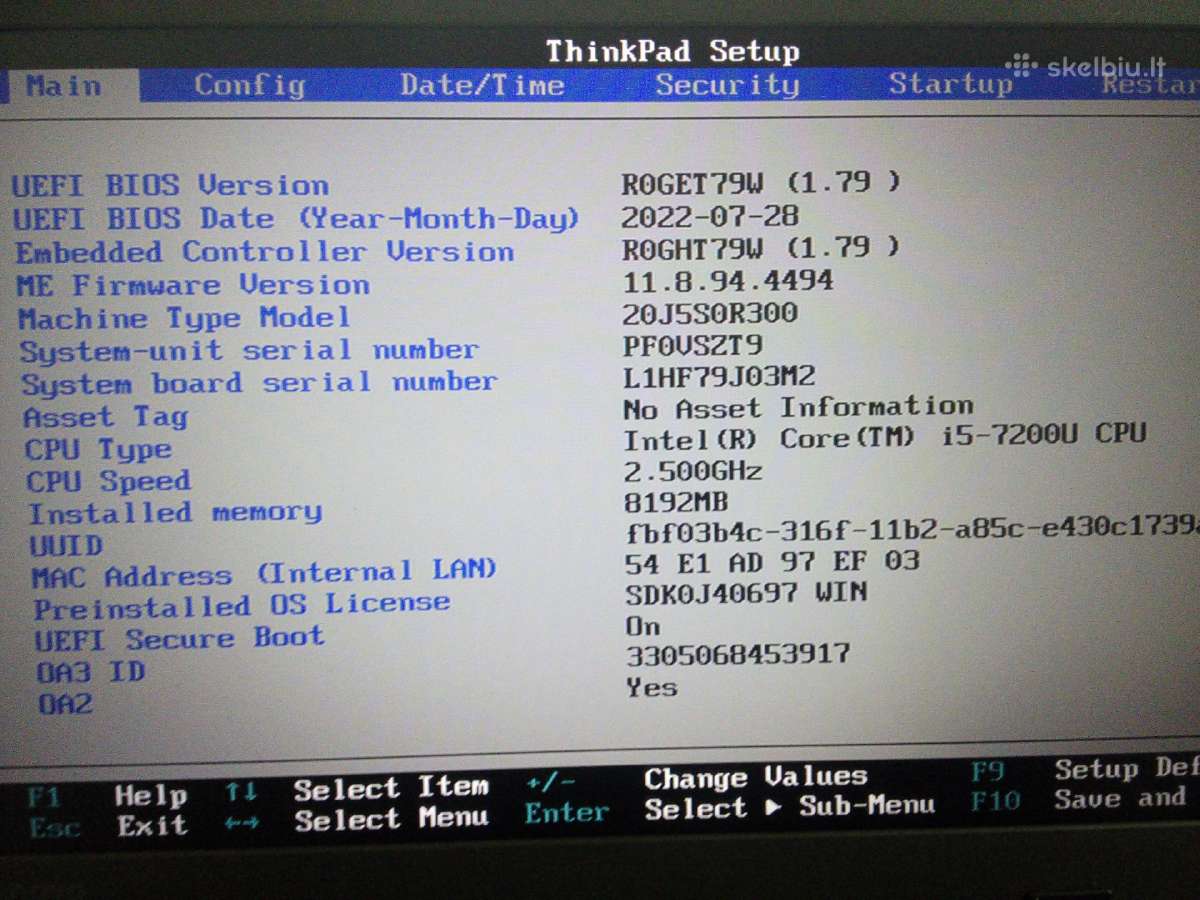The width and height of the screenshot is (1200, 900).
Task: Click the No Asset Information value
Action: click(798, 408)
